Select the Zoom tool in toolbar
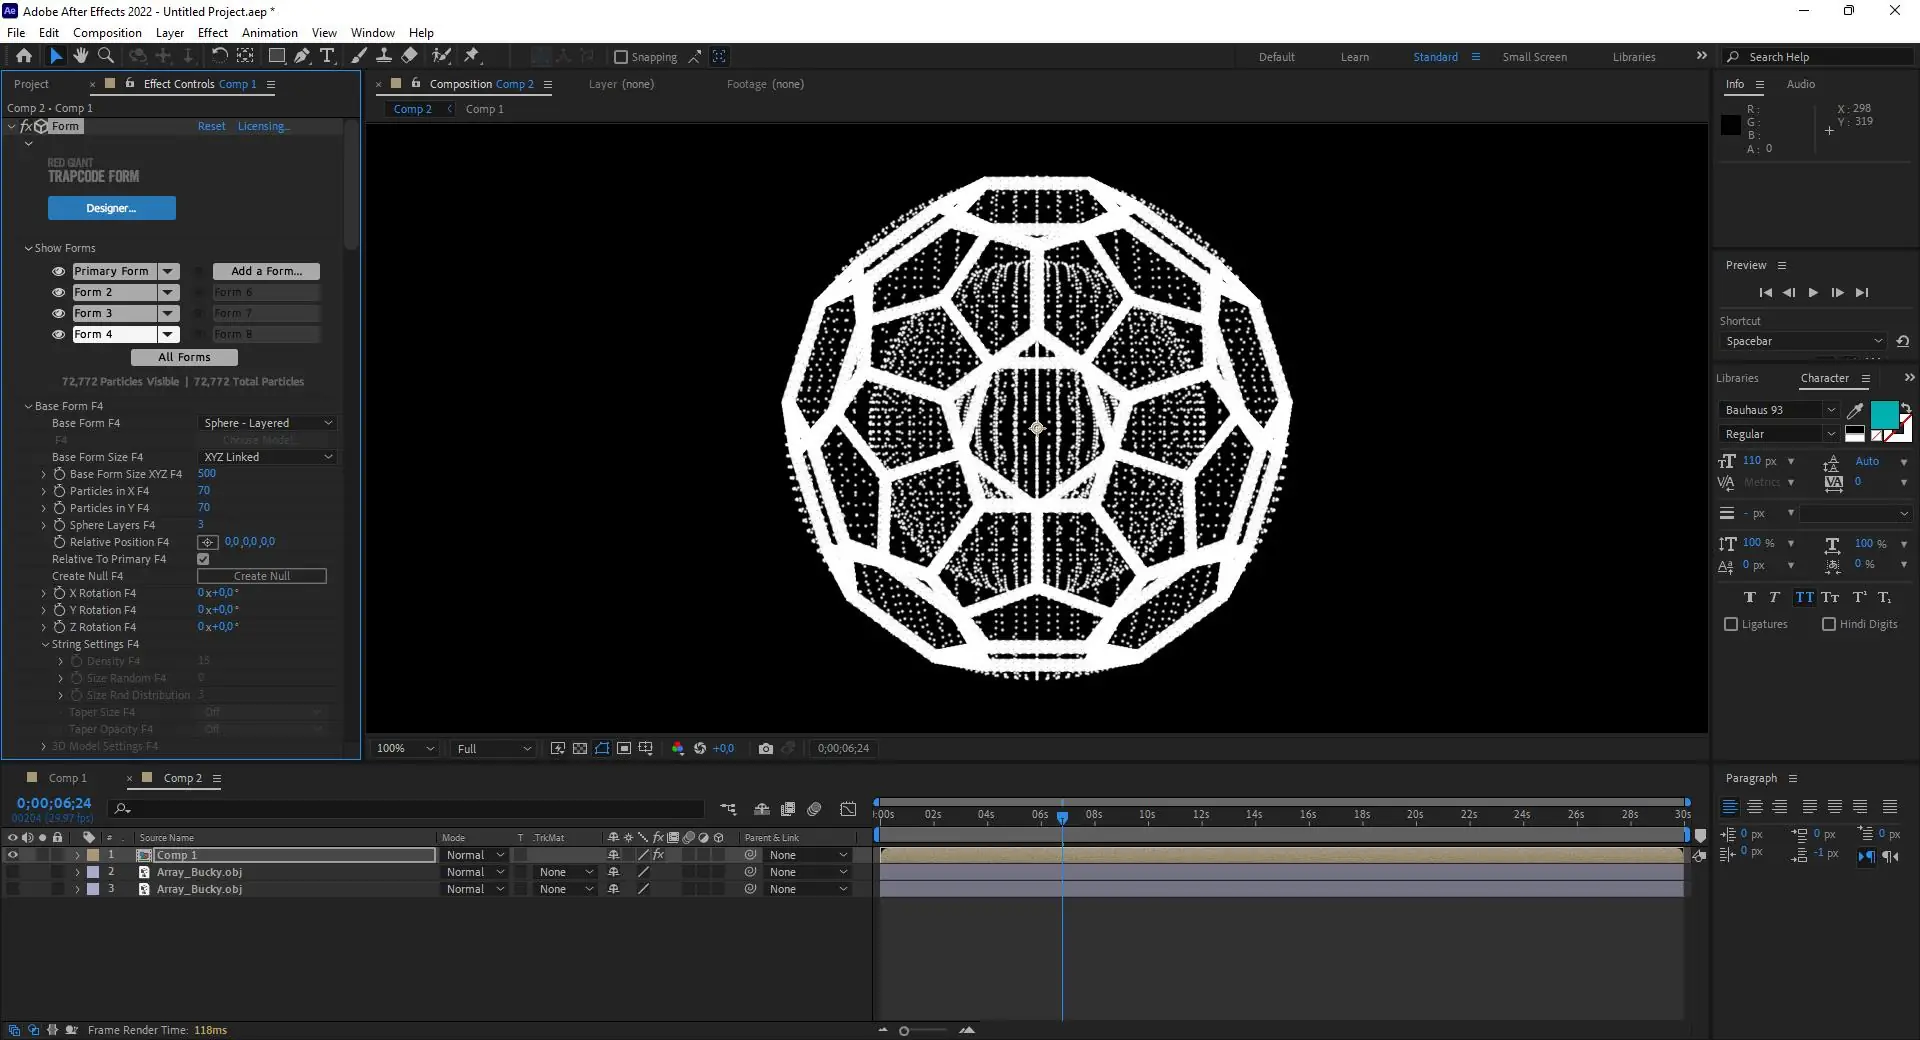 pyautogui.click(x=106, y=56)
